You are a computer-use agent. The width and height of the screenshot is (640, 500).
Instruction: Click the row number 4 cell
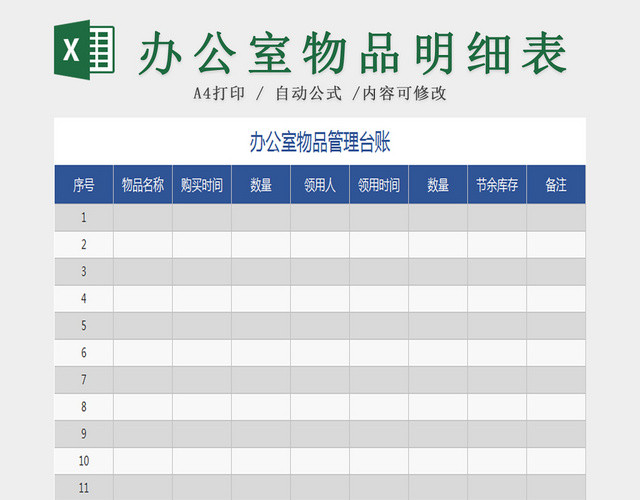(x=84, y=299)
